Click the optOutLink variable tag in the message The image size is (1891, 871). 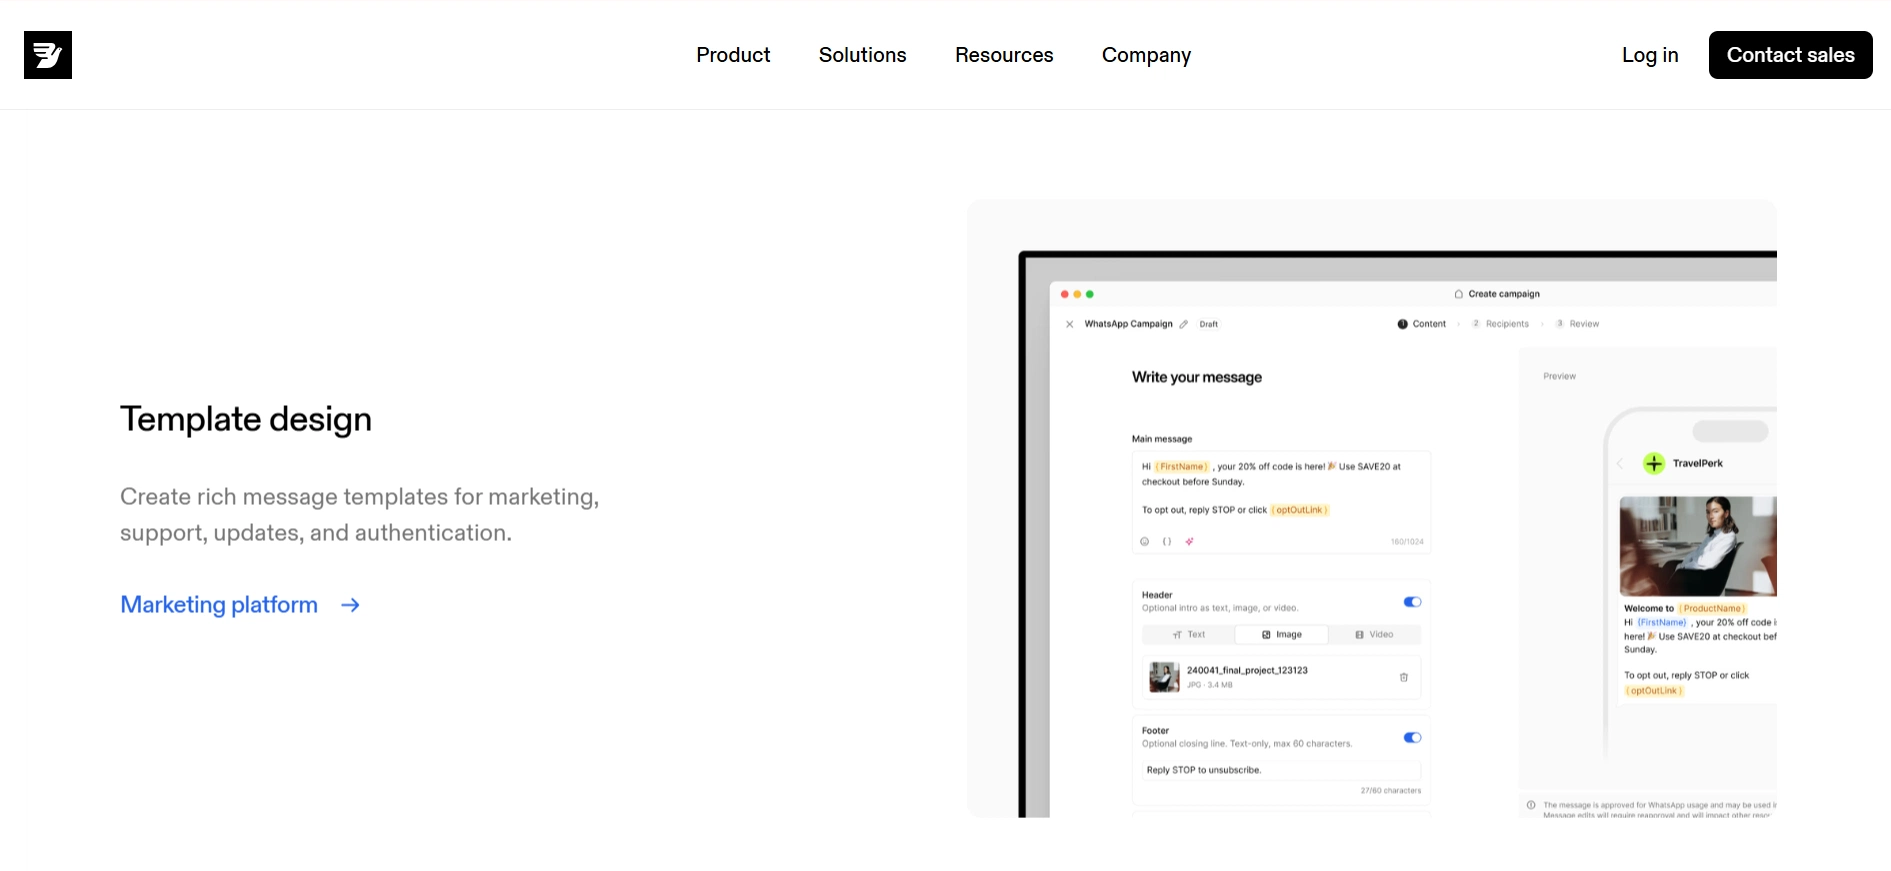pyautogui.click(x=1300, y=510)
